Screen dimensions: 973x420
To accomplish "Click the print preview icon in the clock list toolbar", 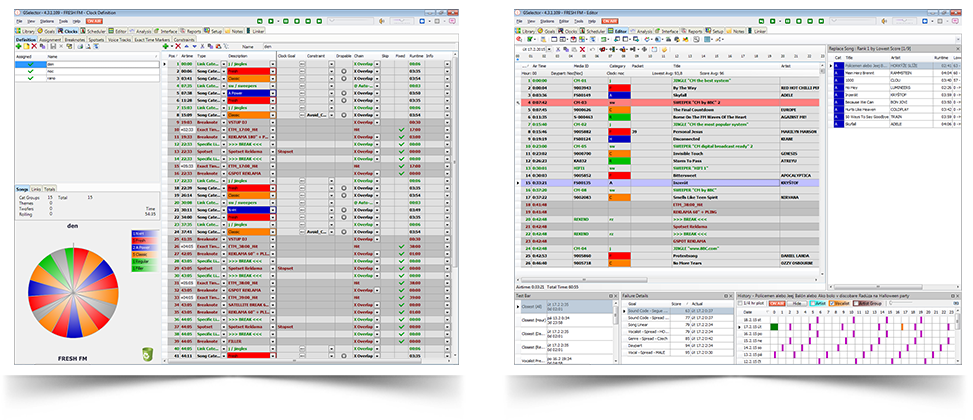I will coord(88,47).
